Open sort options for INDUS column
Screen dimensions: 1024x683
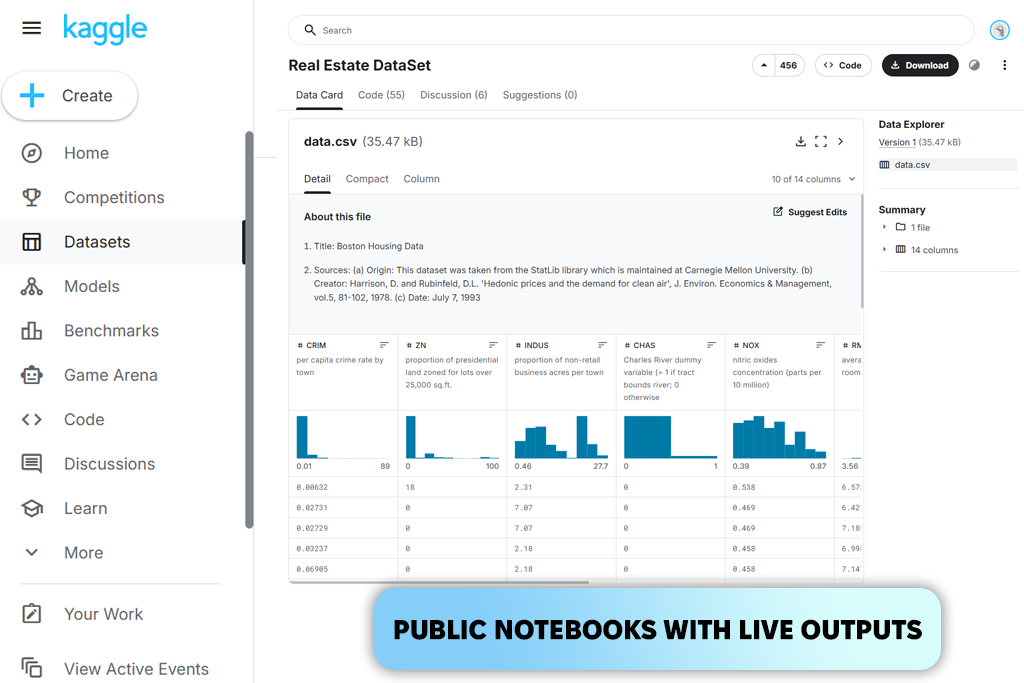point(602,345)
